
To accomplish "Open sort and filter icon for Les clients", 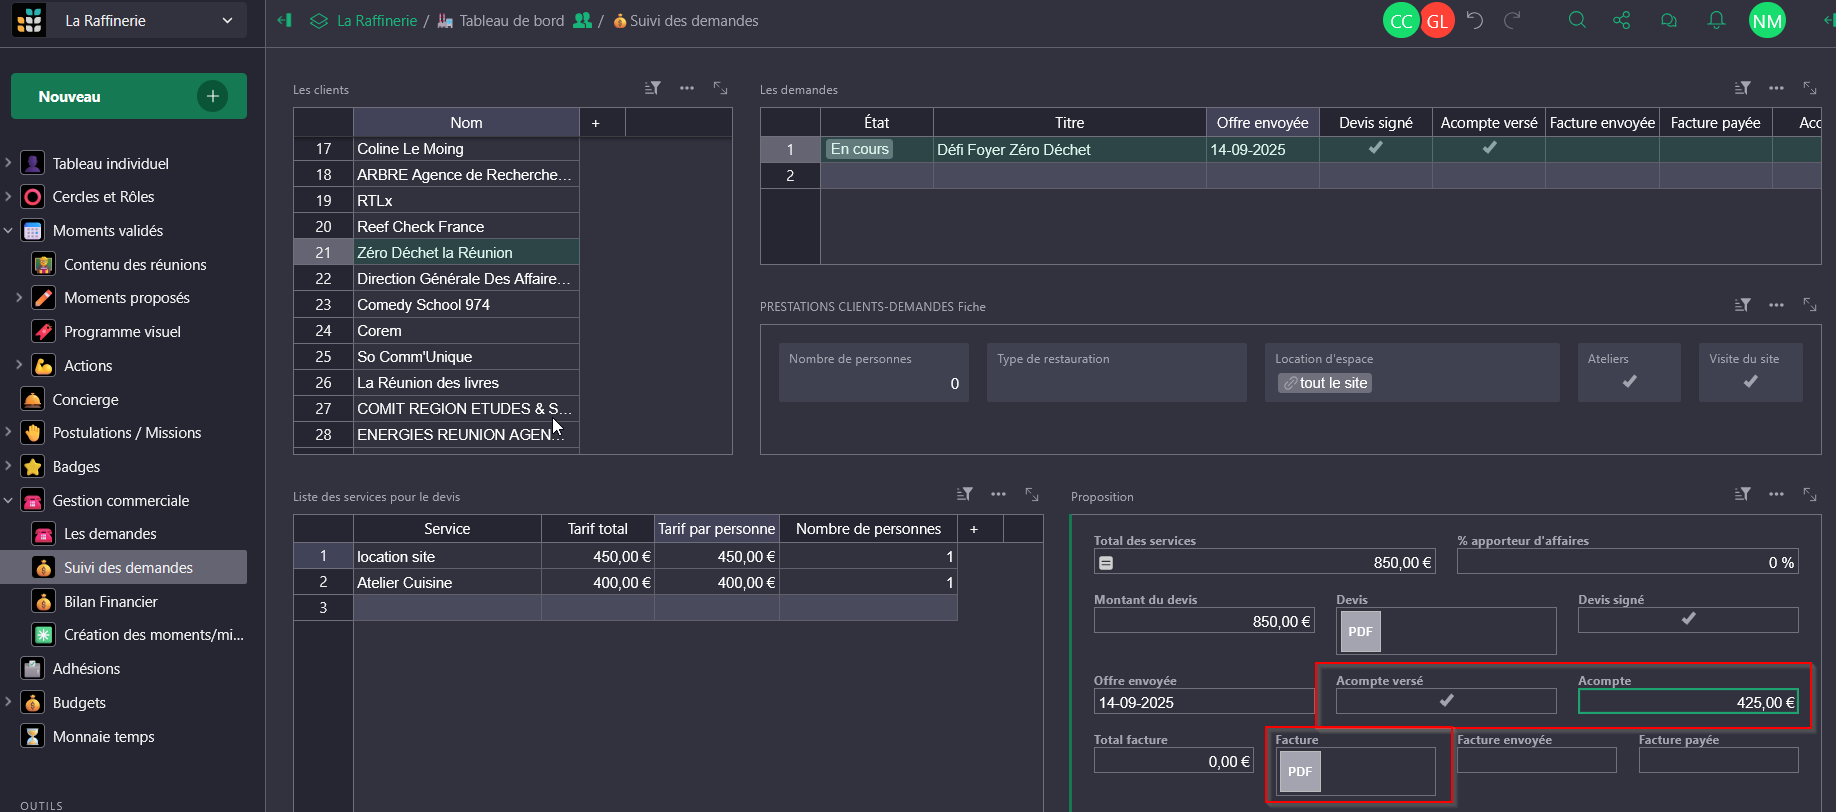I will coord(653,89).
